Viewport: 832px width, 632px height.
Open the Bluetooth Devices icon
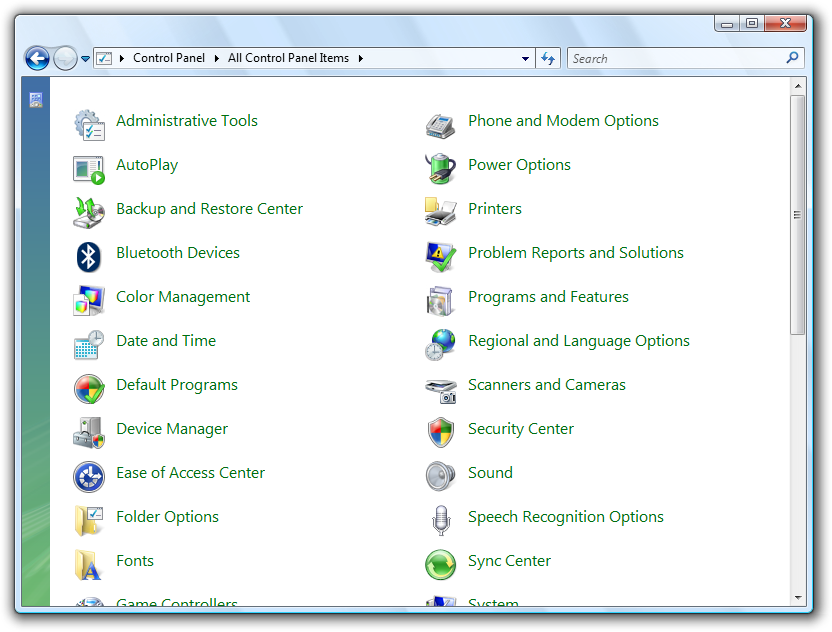tap(89, 256)
